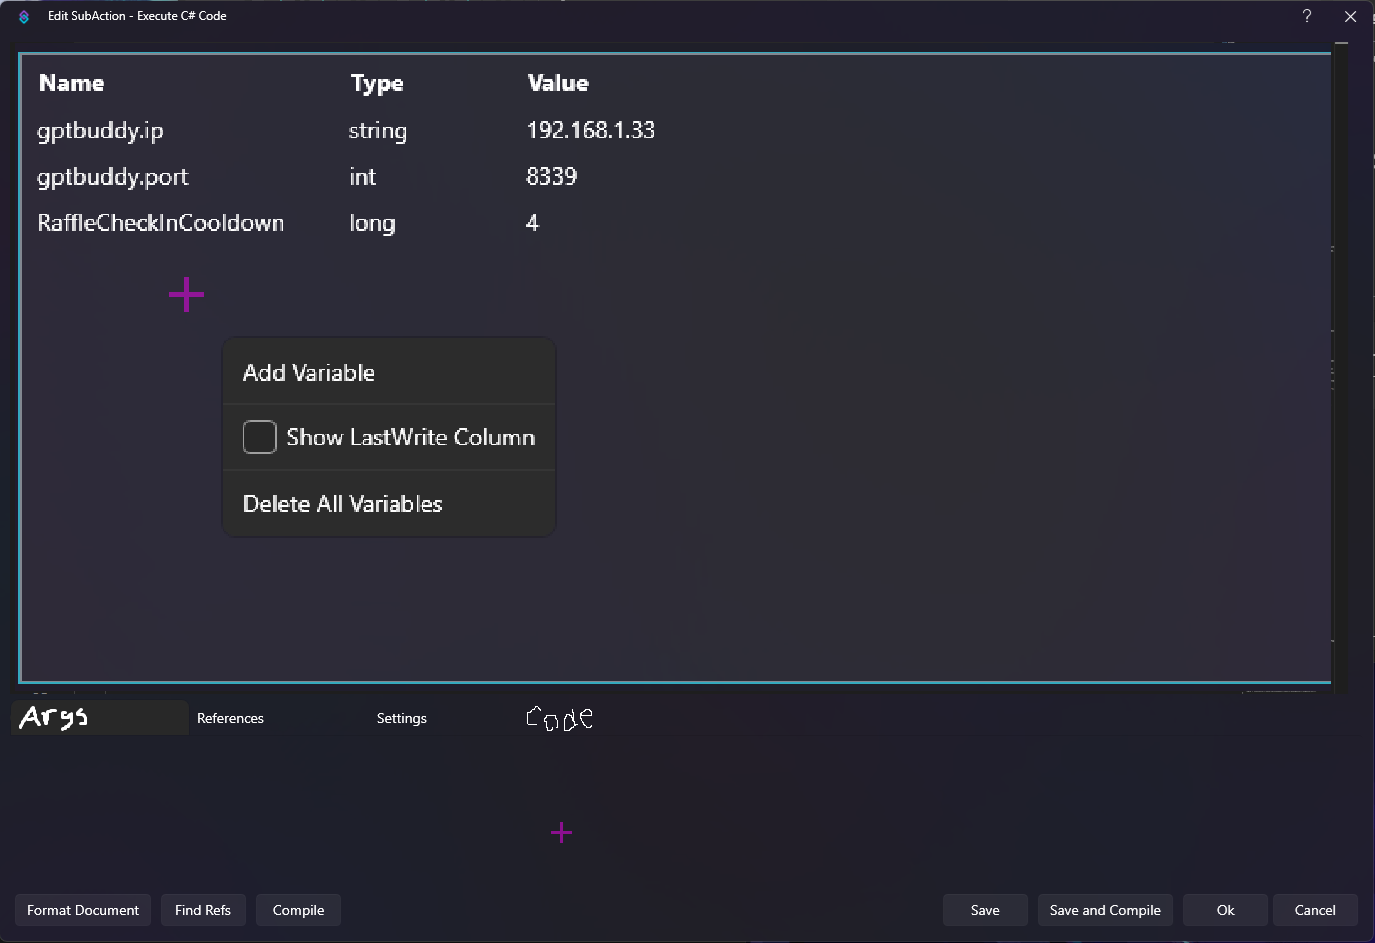
Task: Select the gptbuddy.port variable name
Action: [x=113, y=177]
